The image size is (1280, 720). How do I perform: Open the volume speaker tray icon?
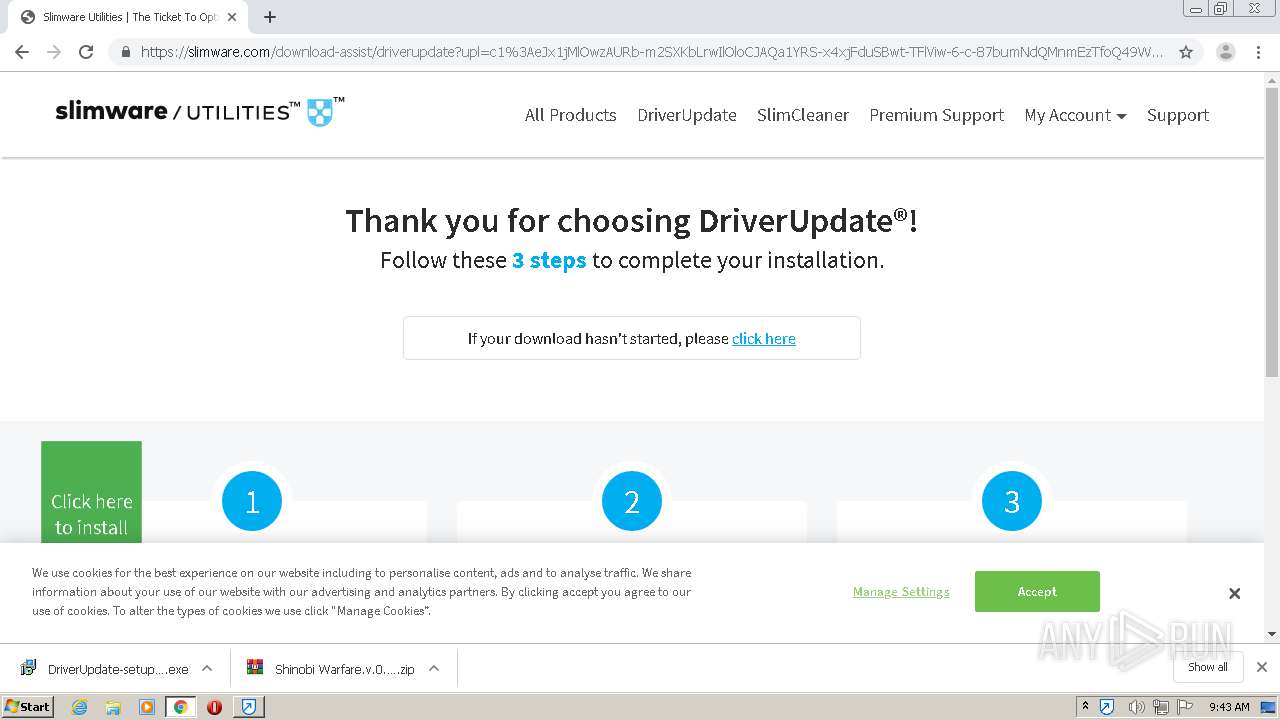[1136, 707]
